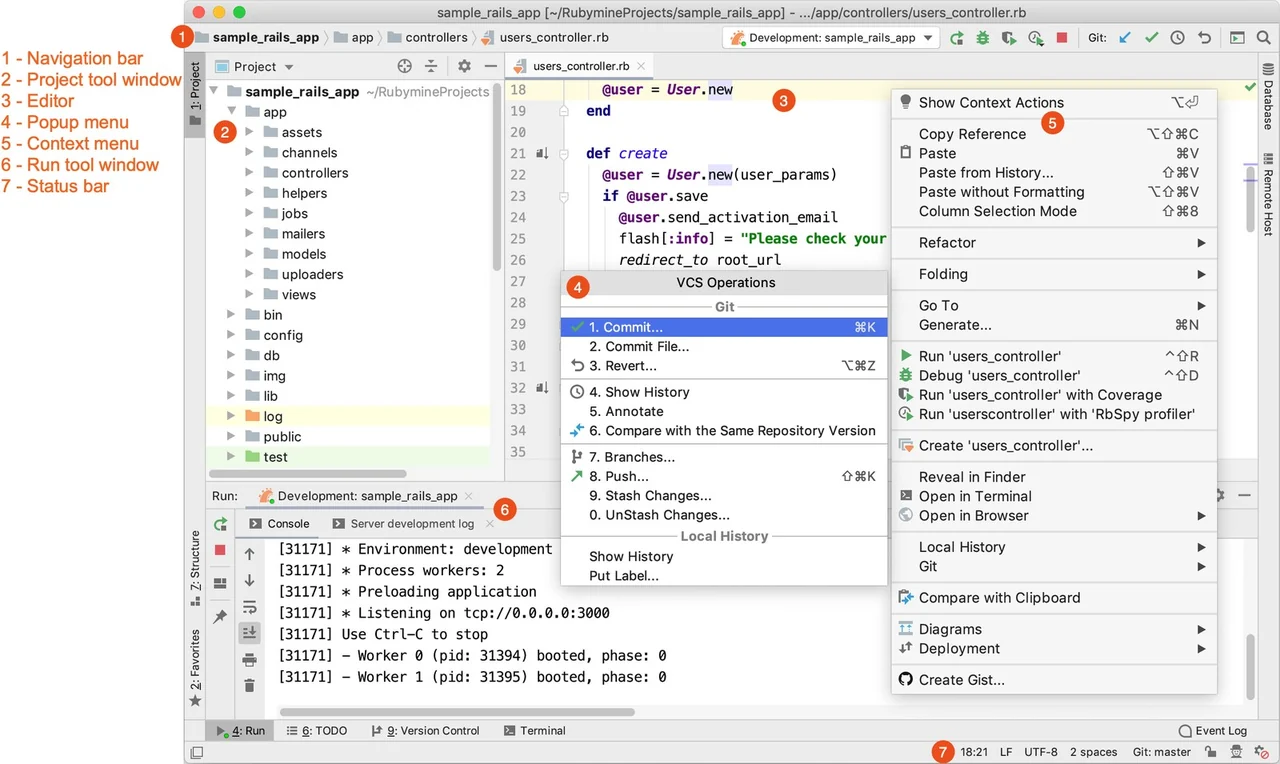The height and width of the screenshot is (764, 1280).
Task: Clear the console with the trash icon
Action: coord(249,685)
